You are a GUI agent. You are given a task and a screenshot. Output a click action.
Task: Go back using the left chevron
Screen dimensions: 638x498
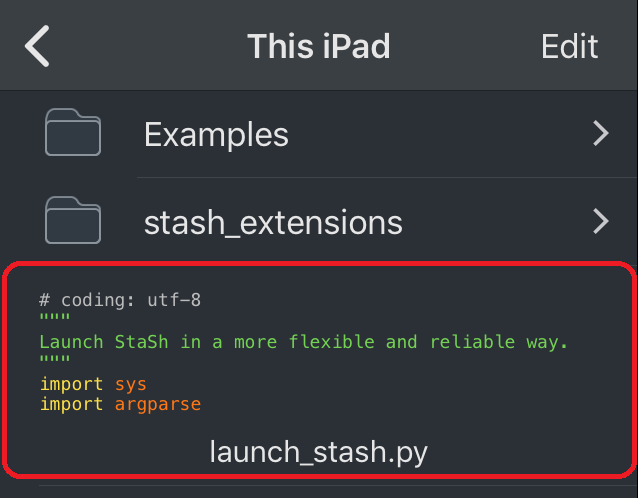pos(37,46)
